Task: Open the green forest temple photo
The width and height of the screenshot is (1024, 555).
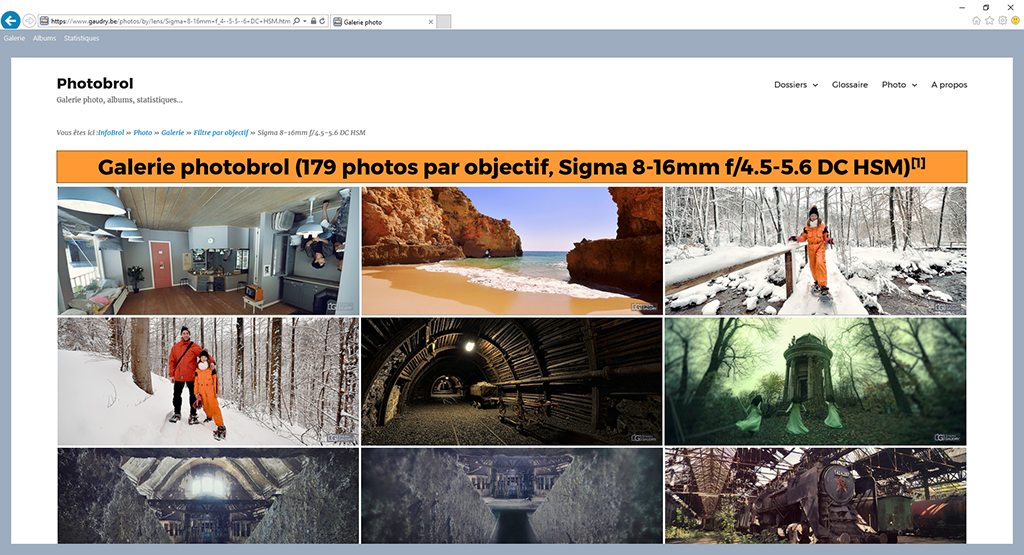Action: pyautogui.click(x=816, y=381)
